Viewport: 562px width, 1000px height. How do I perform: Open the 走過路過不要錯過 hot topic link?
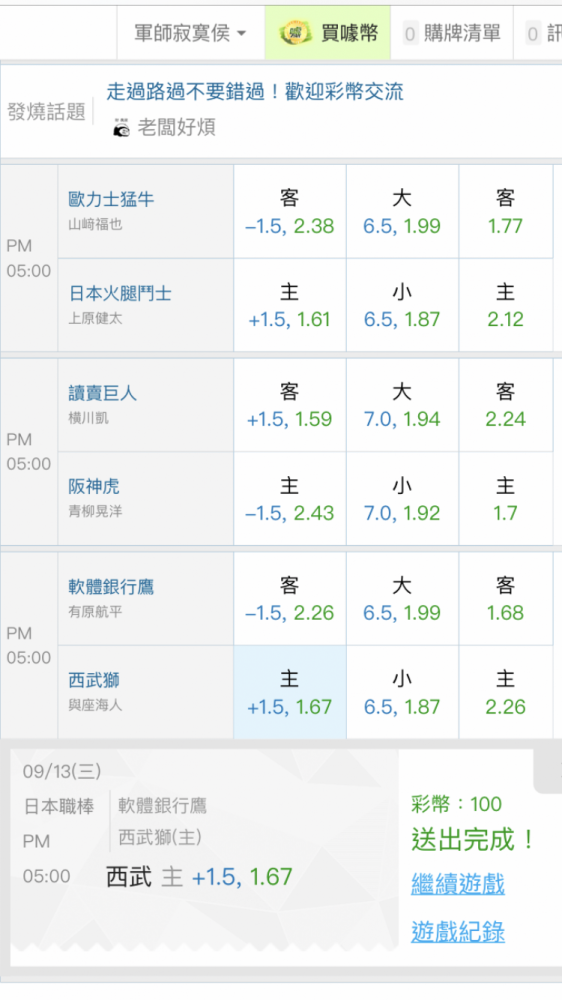(x=255, y=91)
